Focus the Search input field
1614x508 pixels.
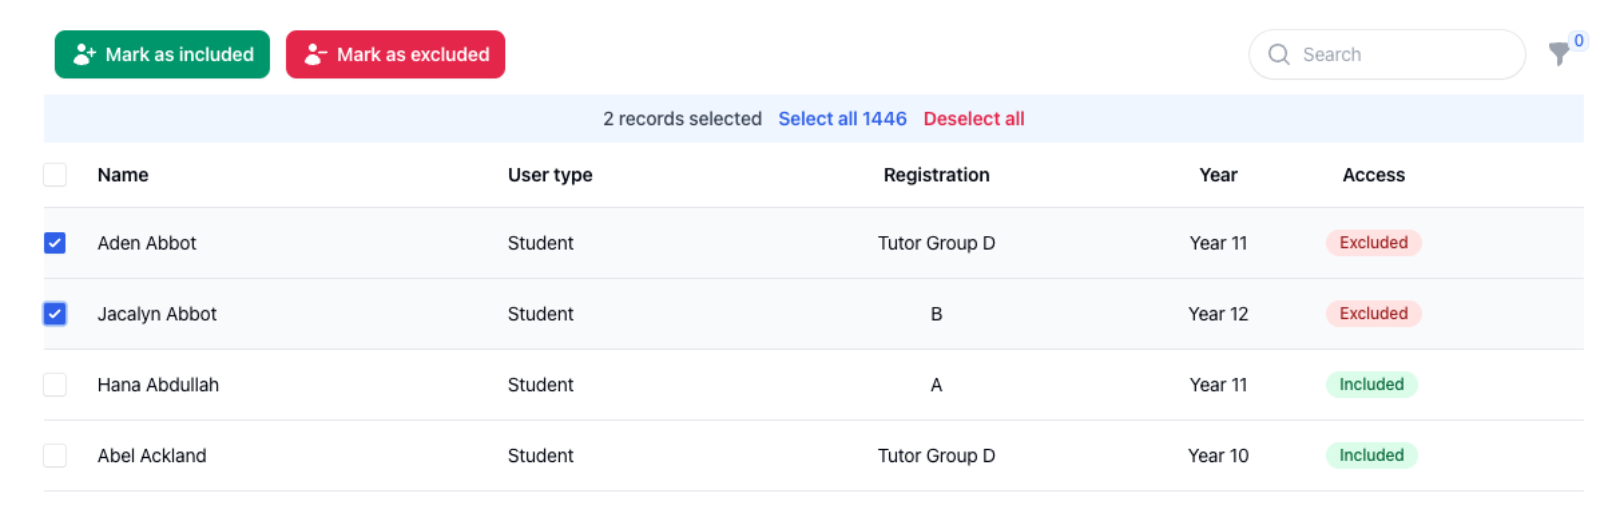[1387, 54]
